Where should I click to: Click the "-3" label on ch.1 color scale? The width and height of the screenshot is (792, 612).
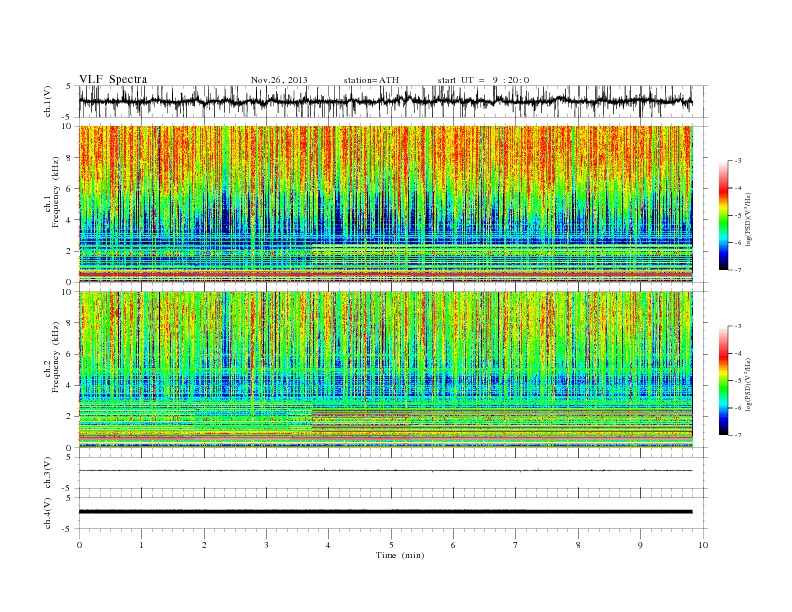coord(738,161)
